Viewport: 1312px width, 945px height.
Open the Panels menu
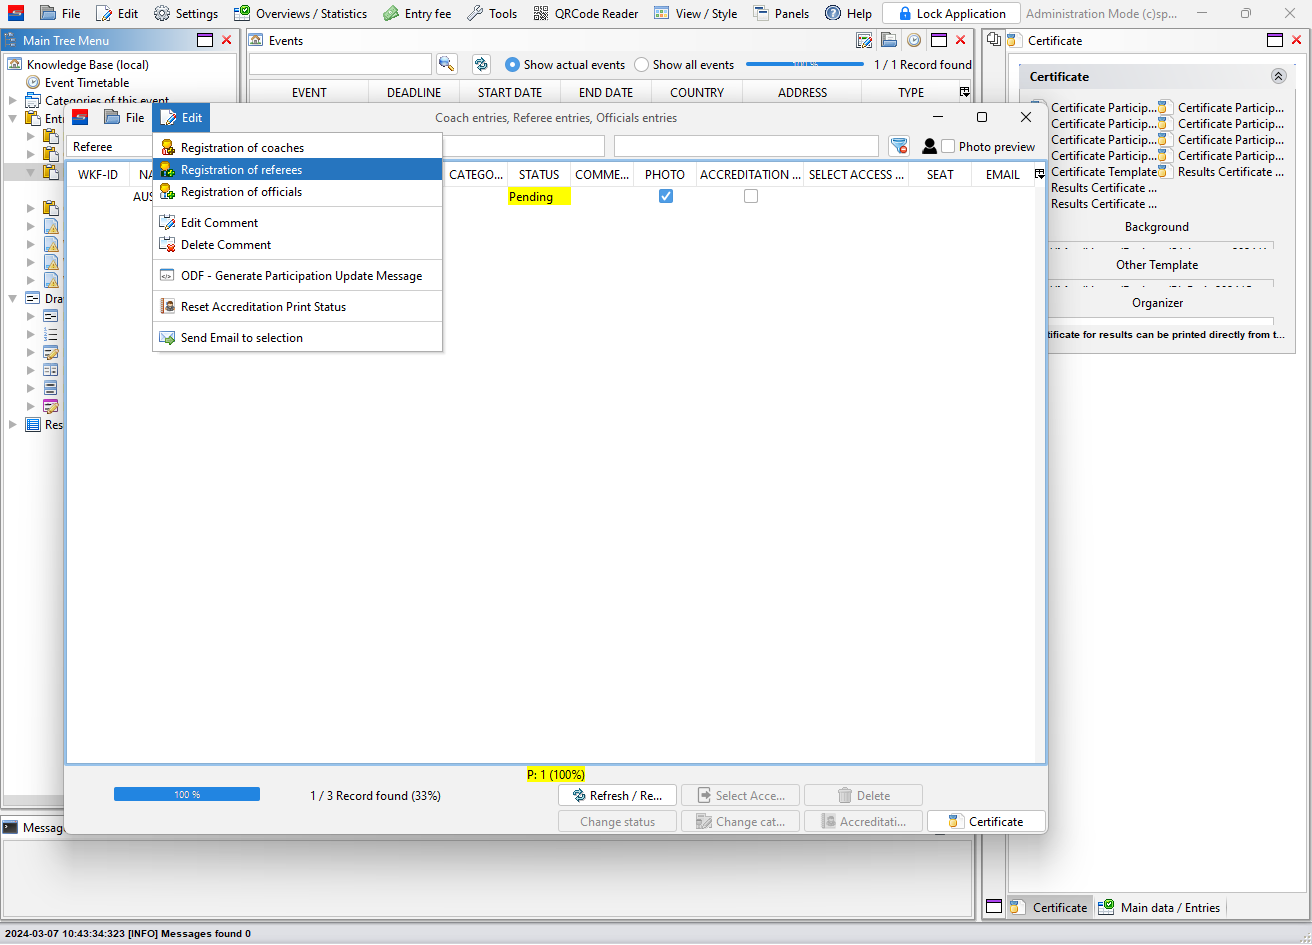pyautogui.click(x=781, y=13)
